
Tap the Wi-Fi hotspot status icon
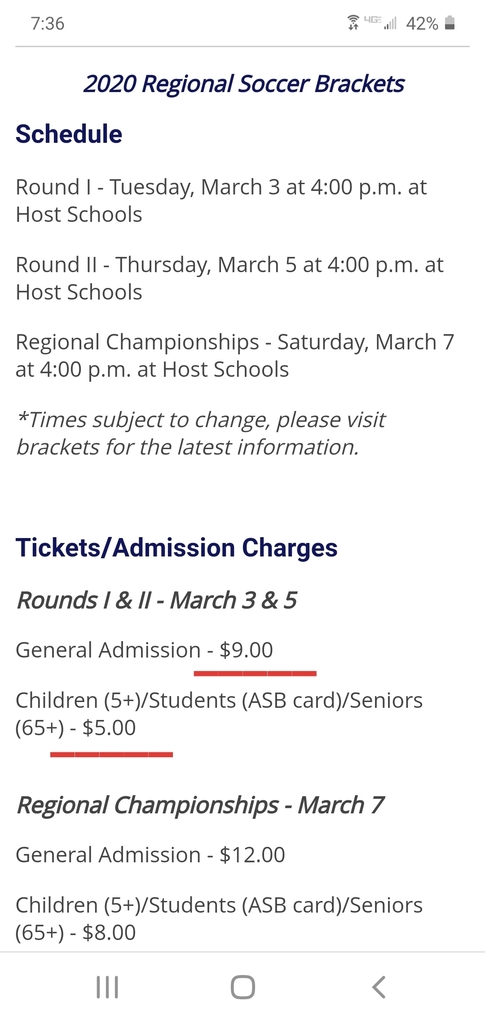tap(352, 24)
